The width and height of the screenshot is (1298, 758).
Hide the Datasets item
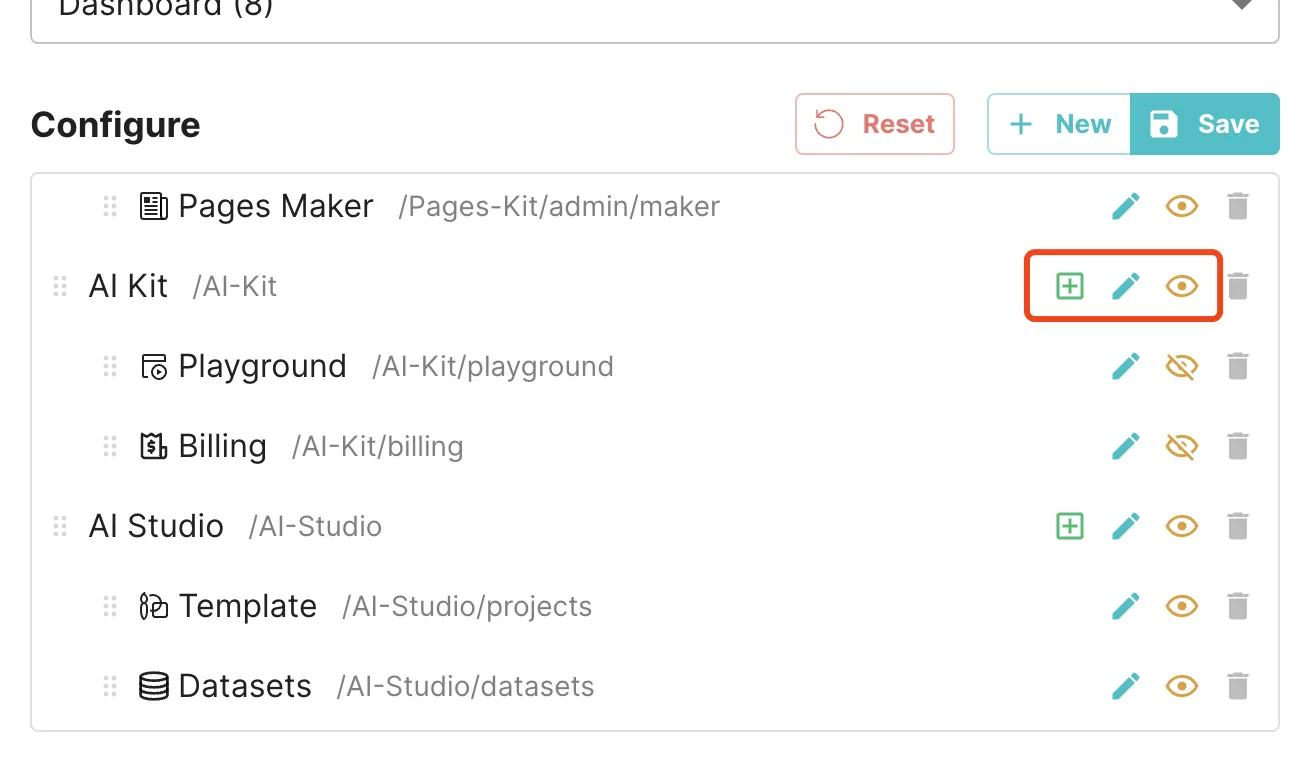[x=1182, y=687]
